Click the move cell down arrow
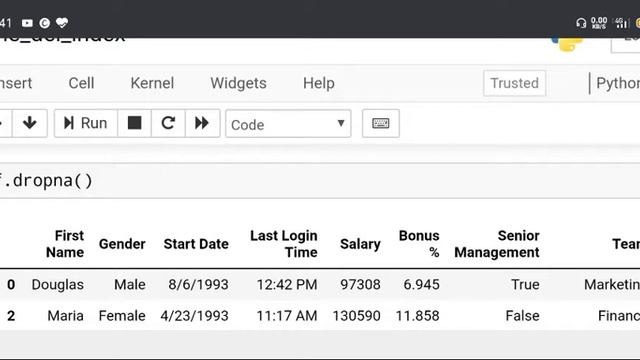 [30, 123]
